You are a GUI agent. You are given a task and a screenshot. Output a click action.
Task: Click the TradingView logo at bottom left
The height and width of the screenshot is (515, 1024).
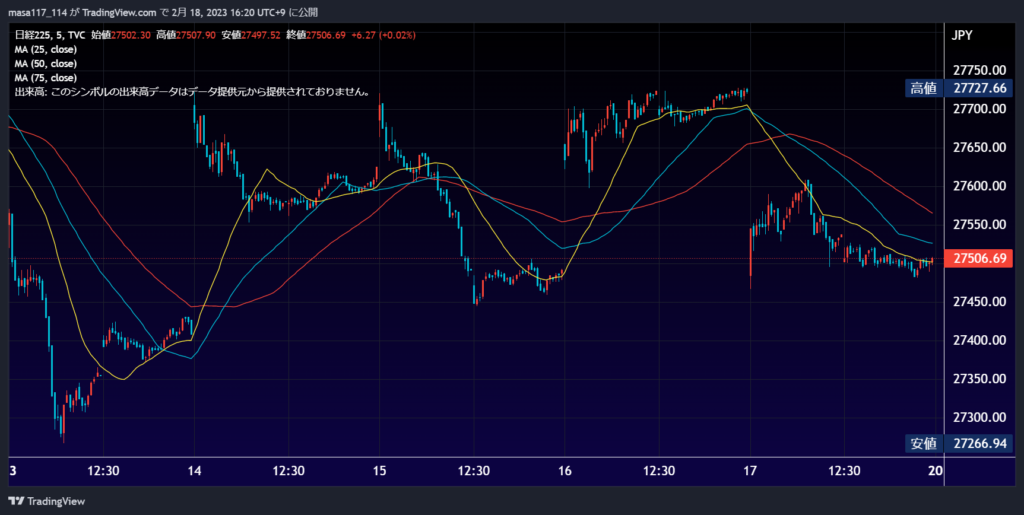pos(46,501)
